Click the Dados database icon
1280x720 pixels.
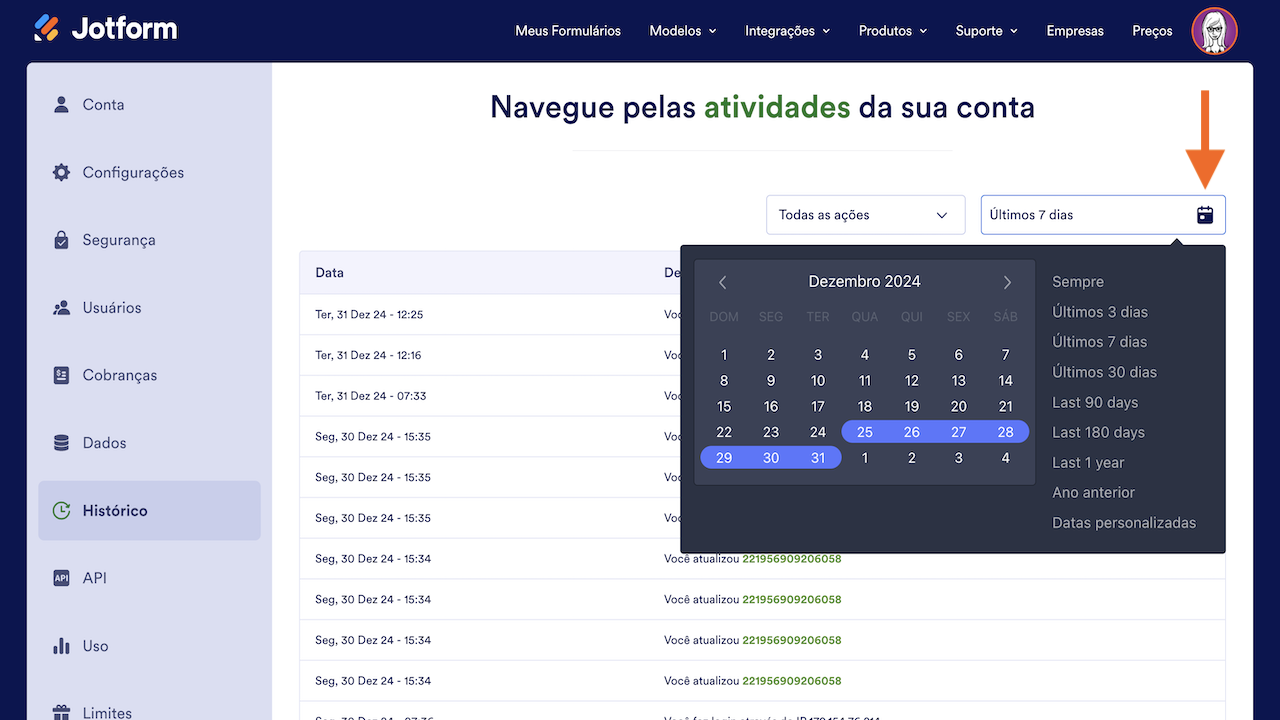tap(62, 443)
